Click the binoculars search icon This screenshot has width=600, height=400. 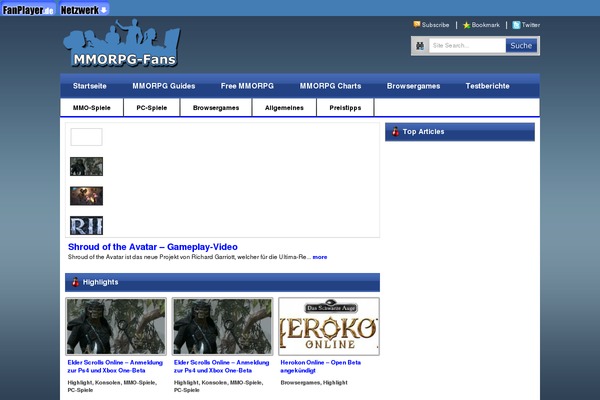point(420,46)
